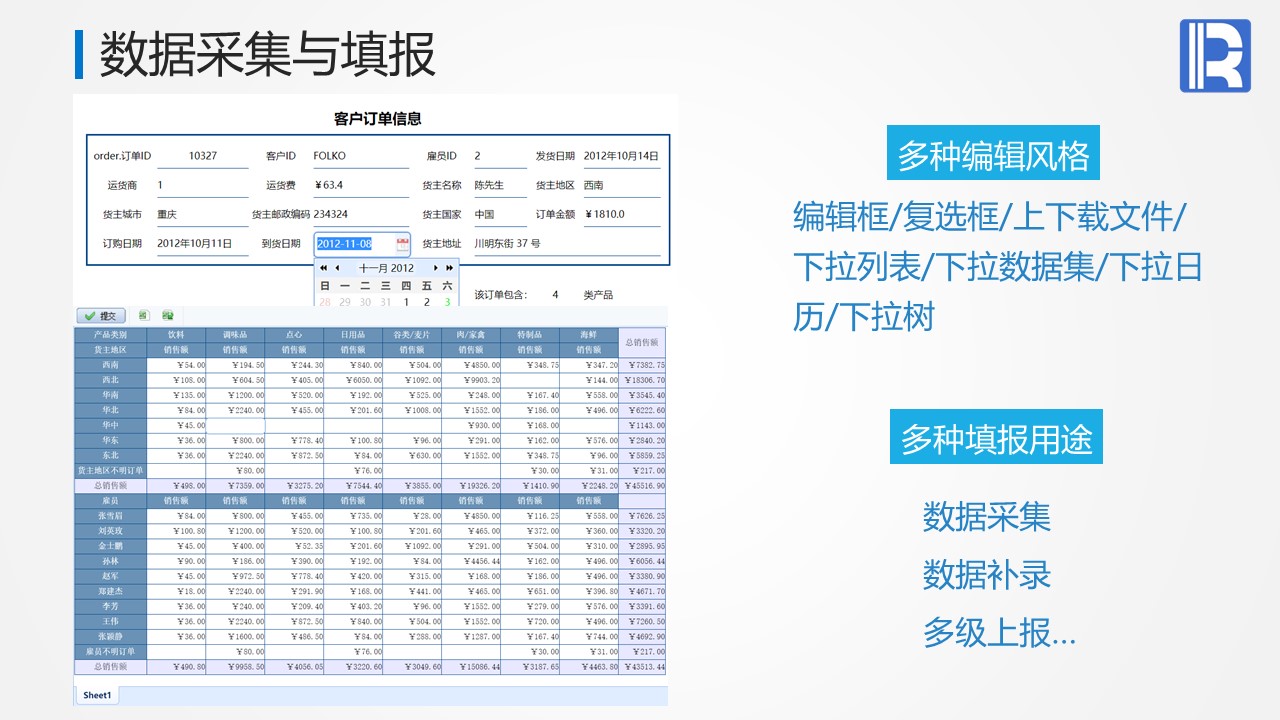Click the 张雪眉 employee row header
Screen dimensions: 1280x720
pyautogui.click(x=110, y=515)
